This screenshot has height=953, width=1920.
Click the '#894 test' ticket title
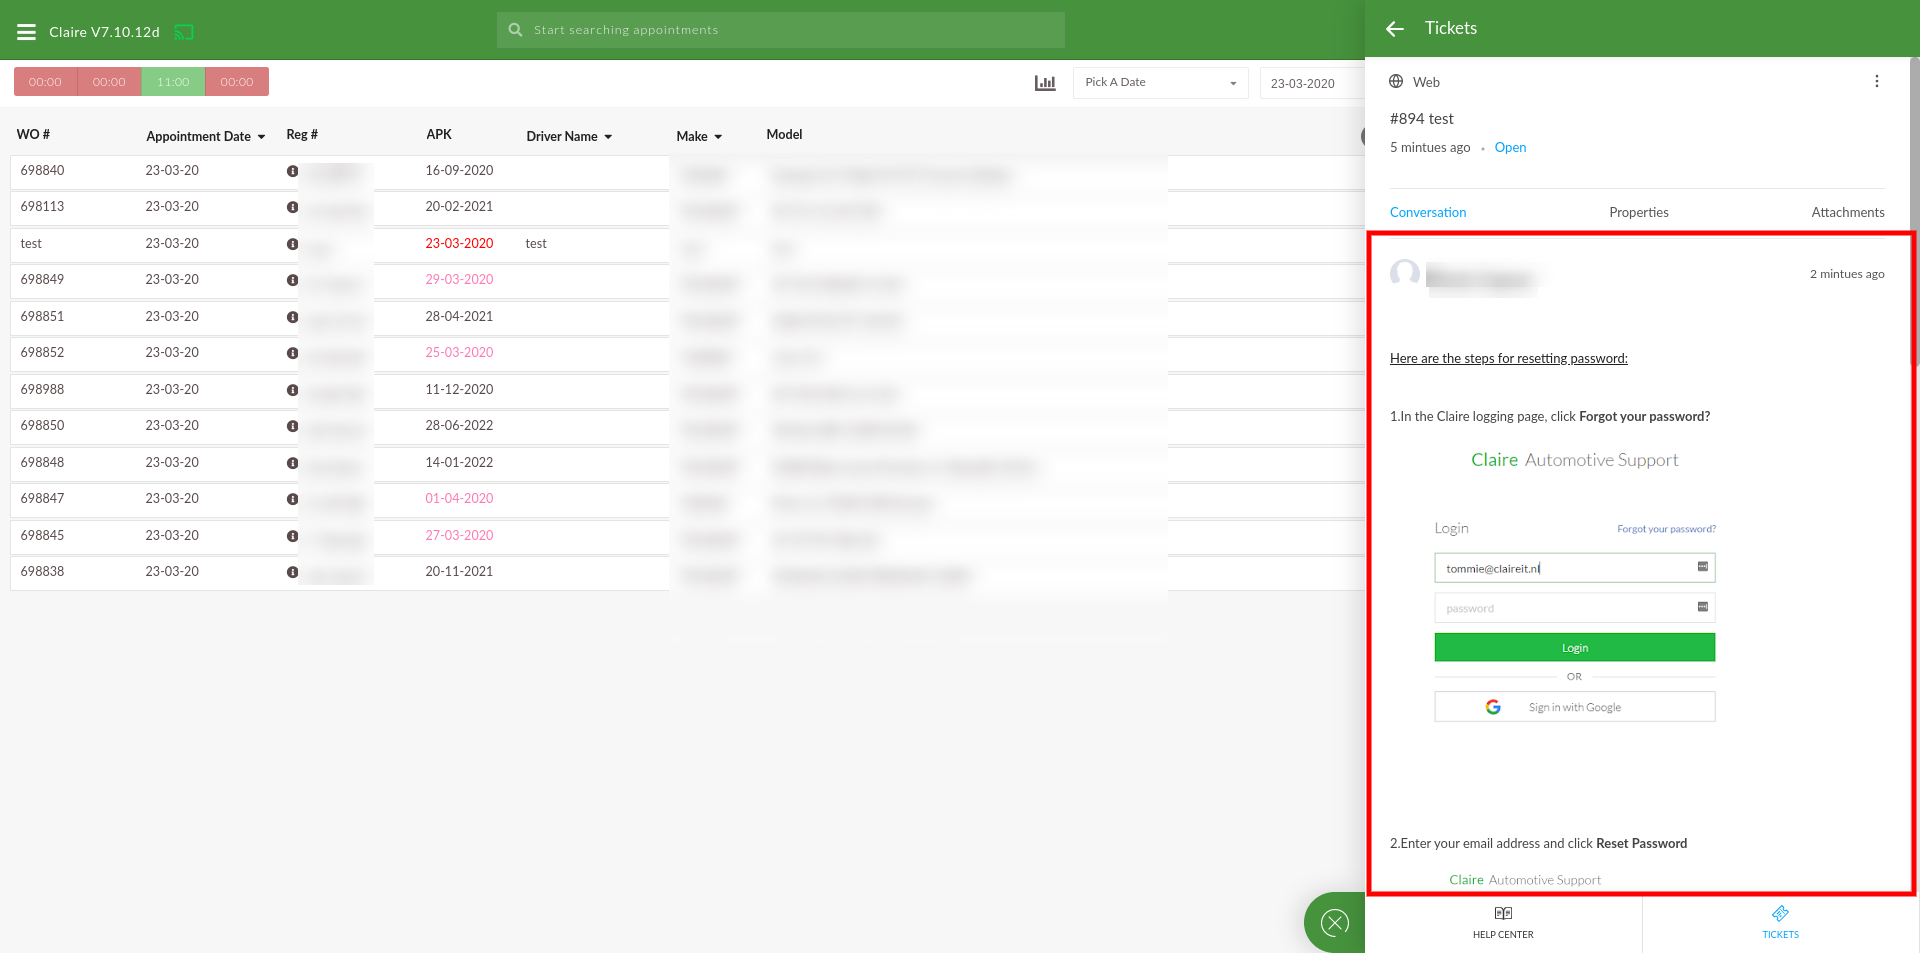click(x=1421, y=118)
